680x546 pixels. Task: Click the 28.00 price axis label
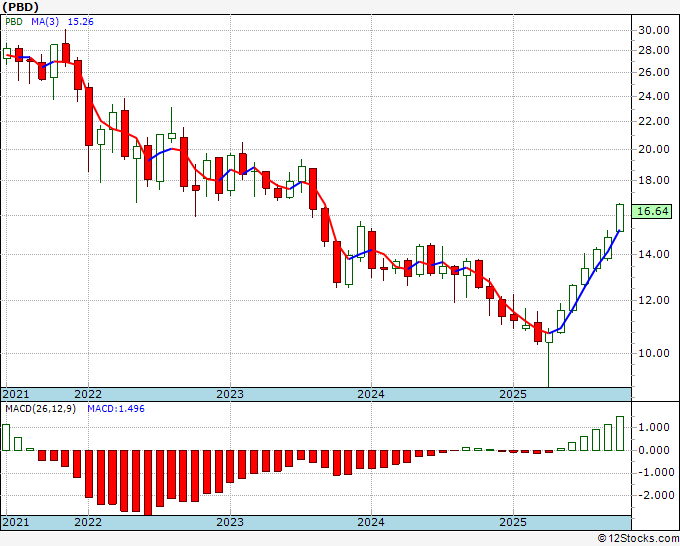[x=654, y=50]
